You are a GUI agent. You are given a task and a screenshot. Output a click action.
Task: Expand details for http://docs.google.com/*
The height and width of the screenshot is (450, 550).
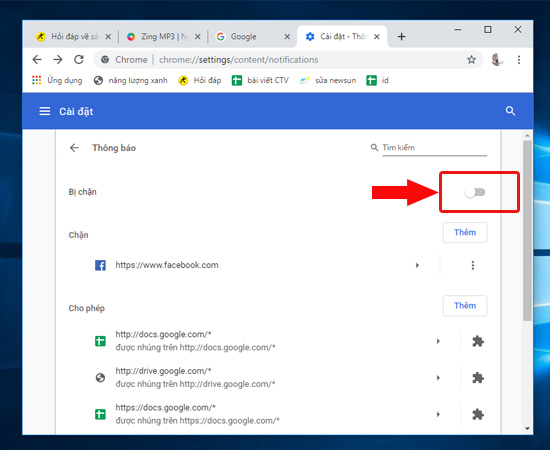click(438, 341)
